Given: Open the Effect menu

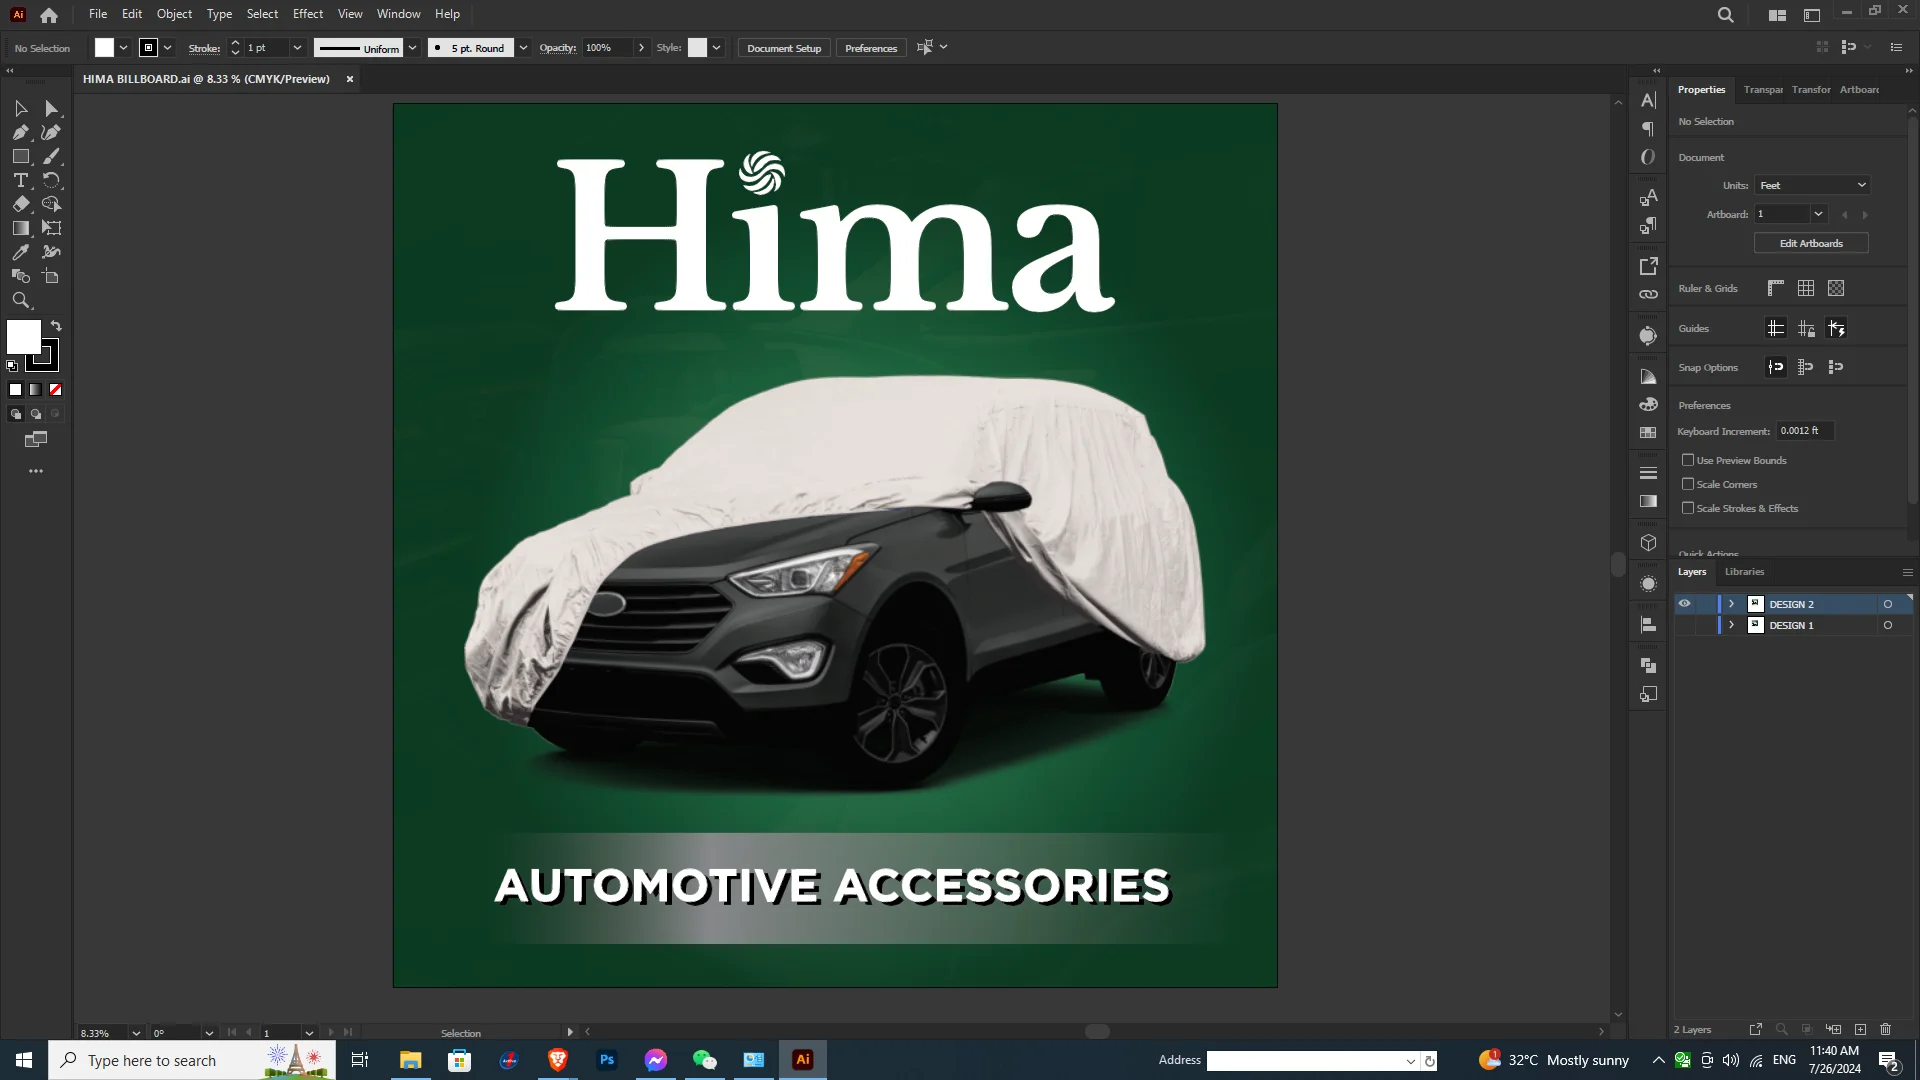Looking at the screenshot, I should point(308,14).
